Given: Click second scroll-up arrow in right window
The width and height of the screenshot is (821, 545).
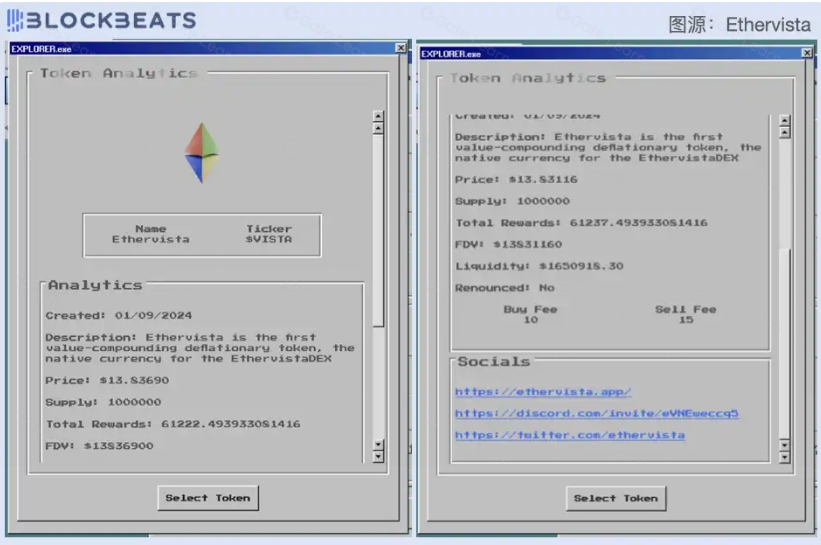Looking at the screenshot, I should click(784, 132).
